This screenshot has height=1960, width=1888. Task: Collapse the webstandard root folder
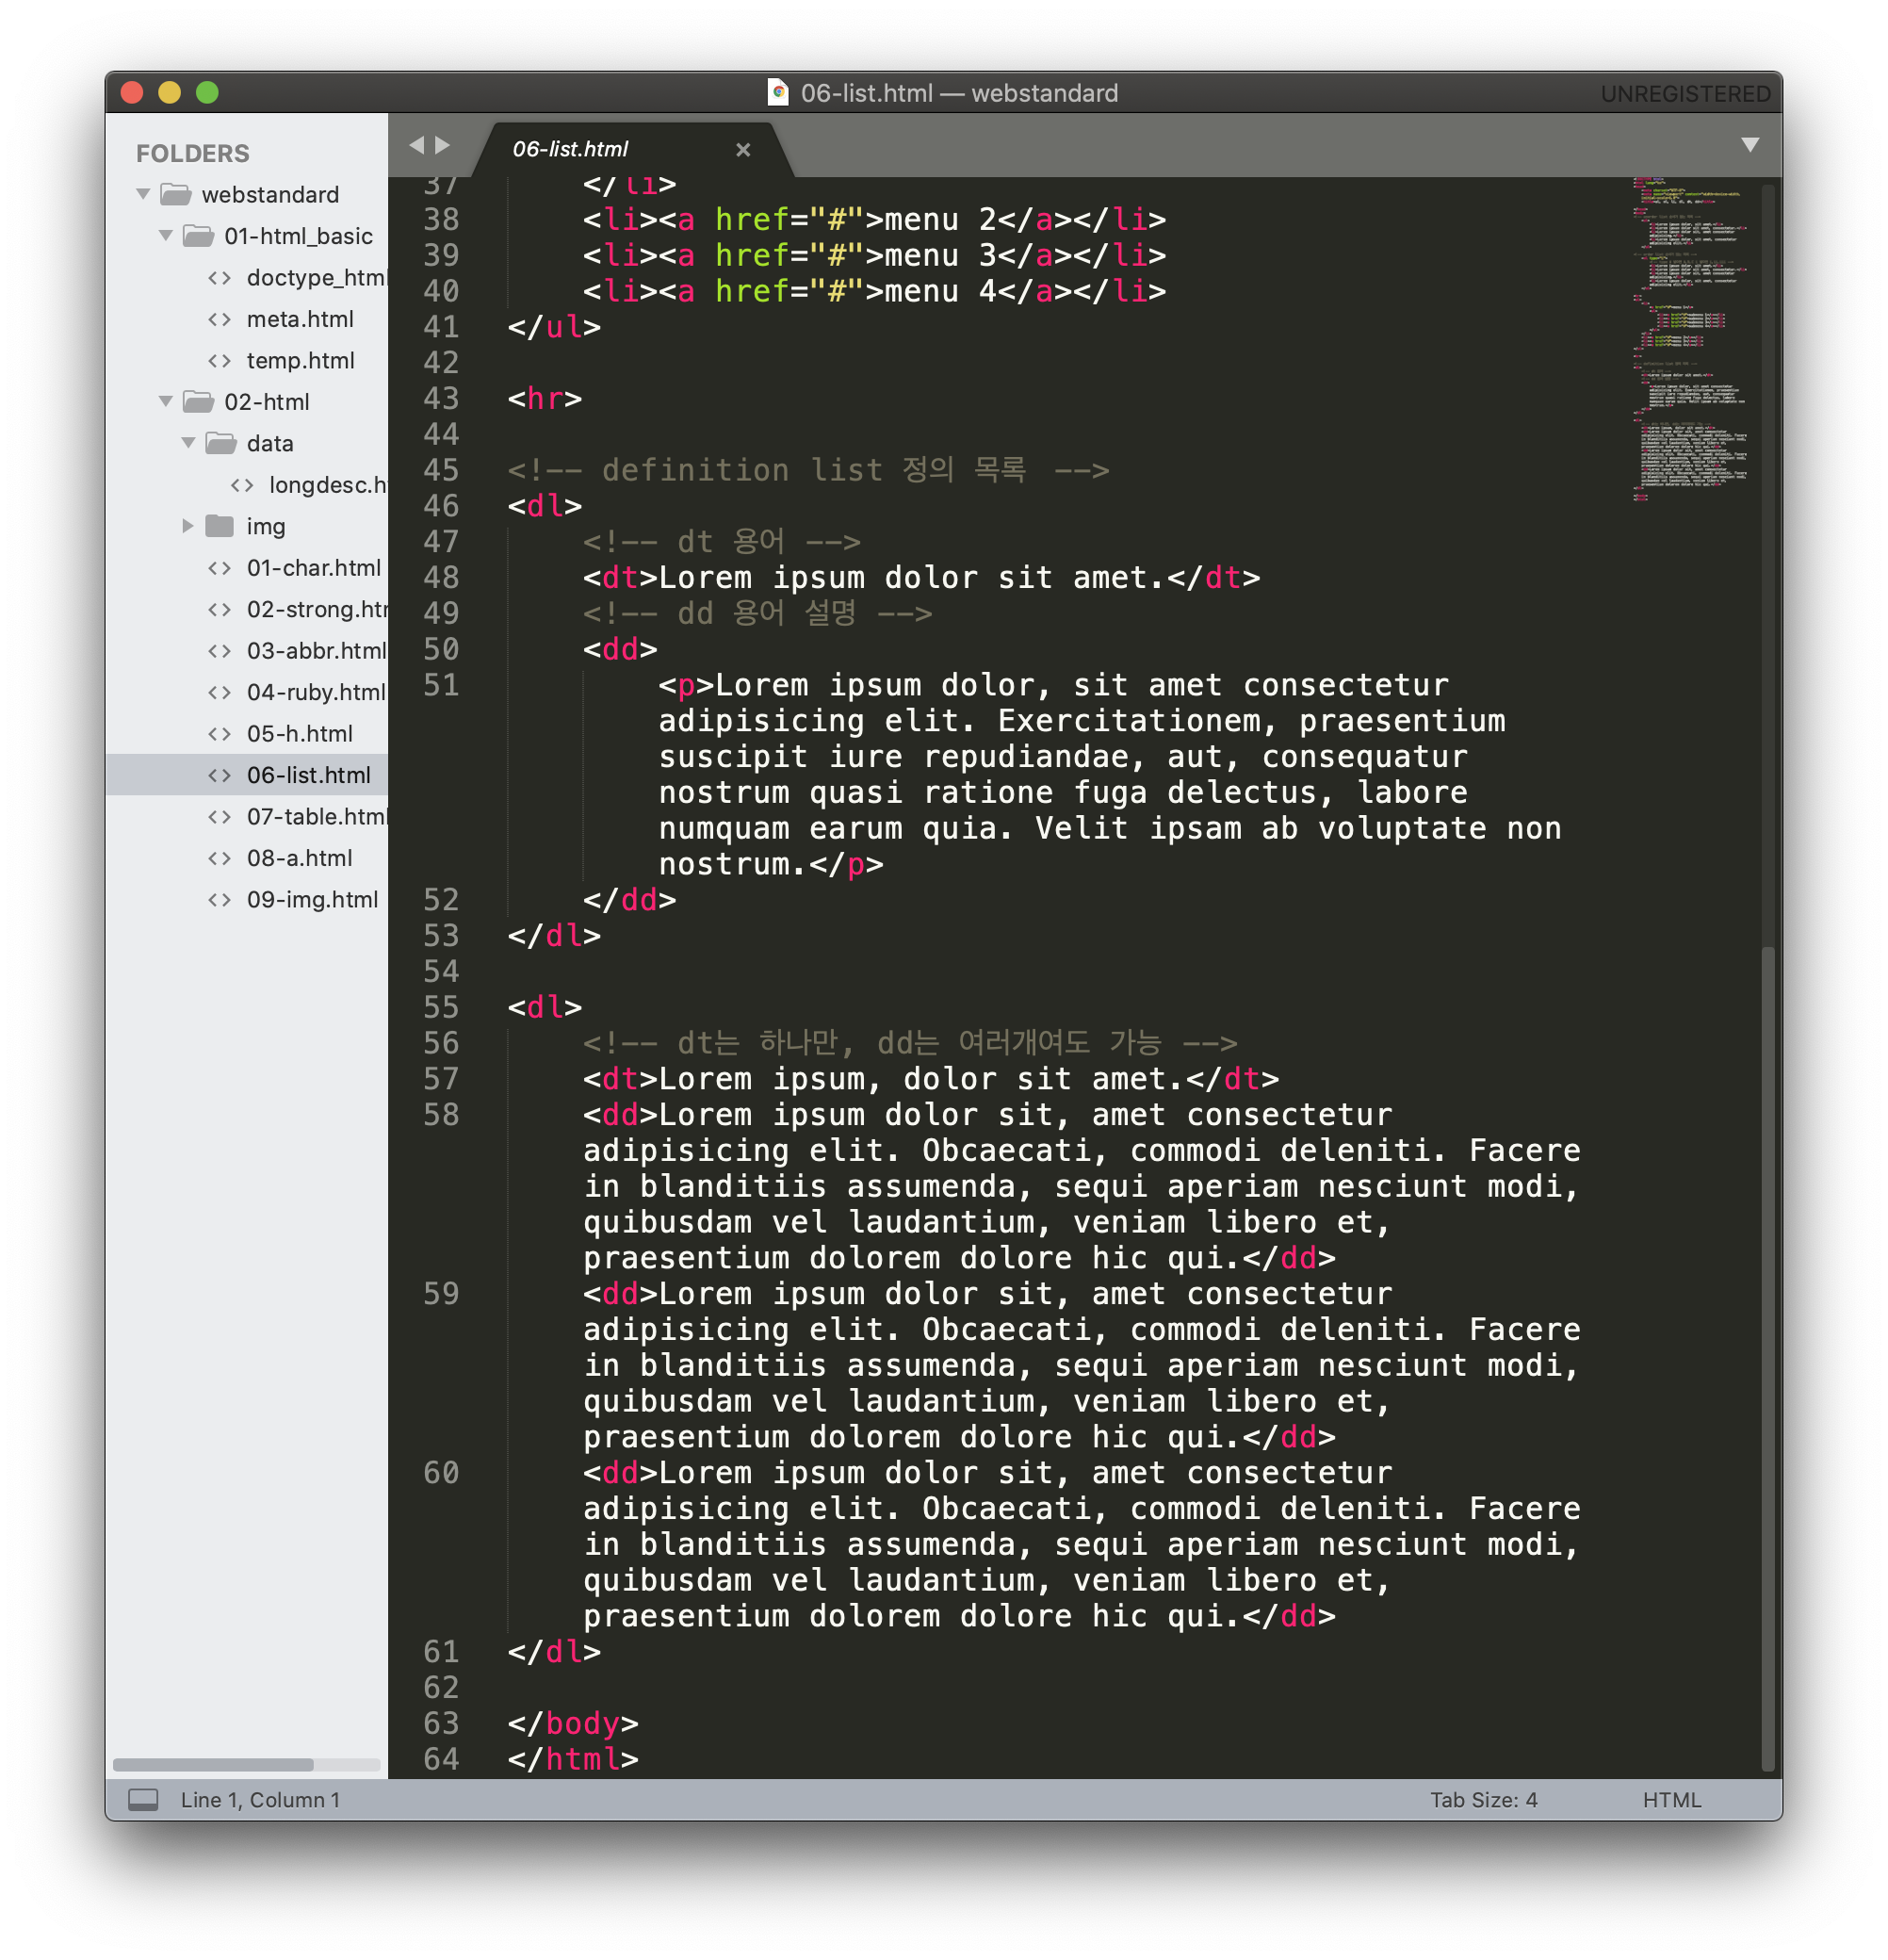(x=144, y=194)
